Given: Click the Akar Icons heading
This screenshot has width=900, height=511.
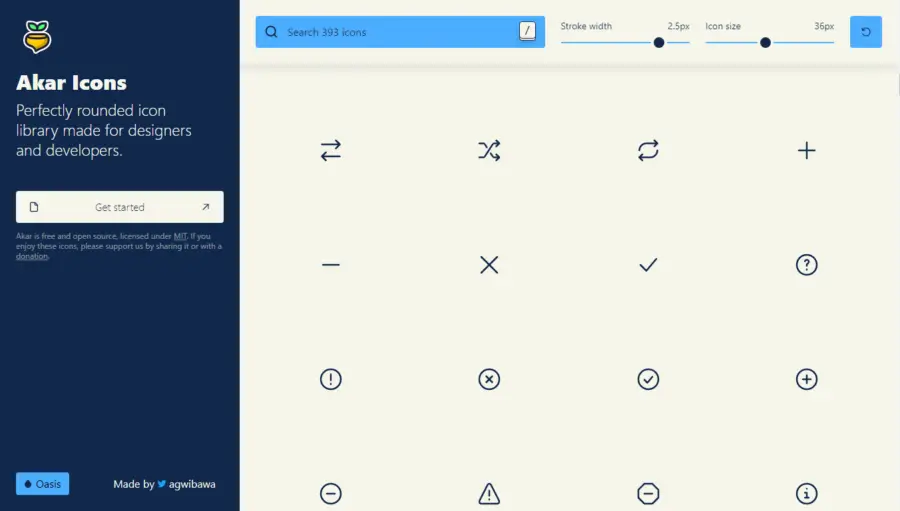Looking at the screenshot, I should pos(71,83).
